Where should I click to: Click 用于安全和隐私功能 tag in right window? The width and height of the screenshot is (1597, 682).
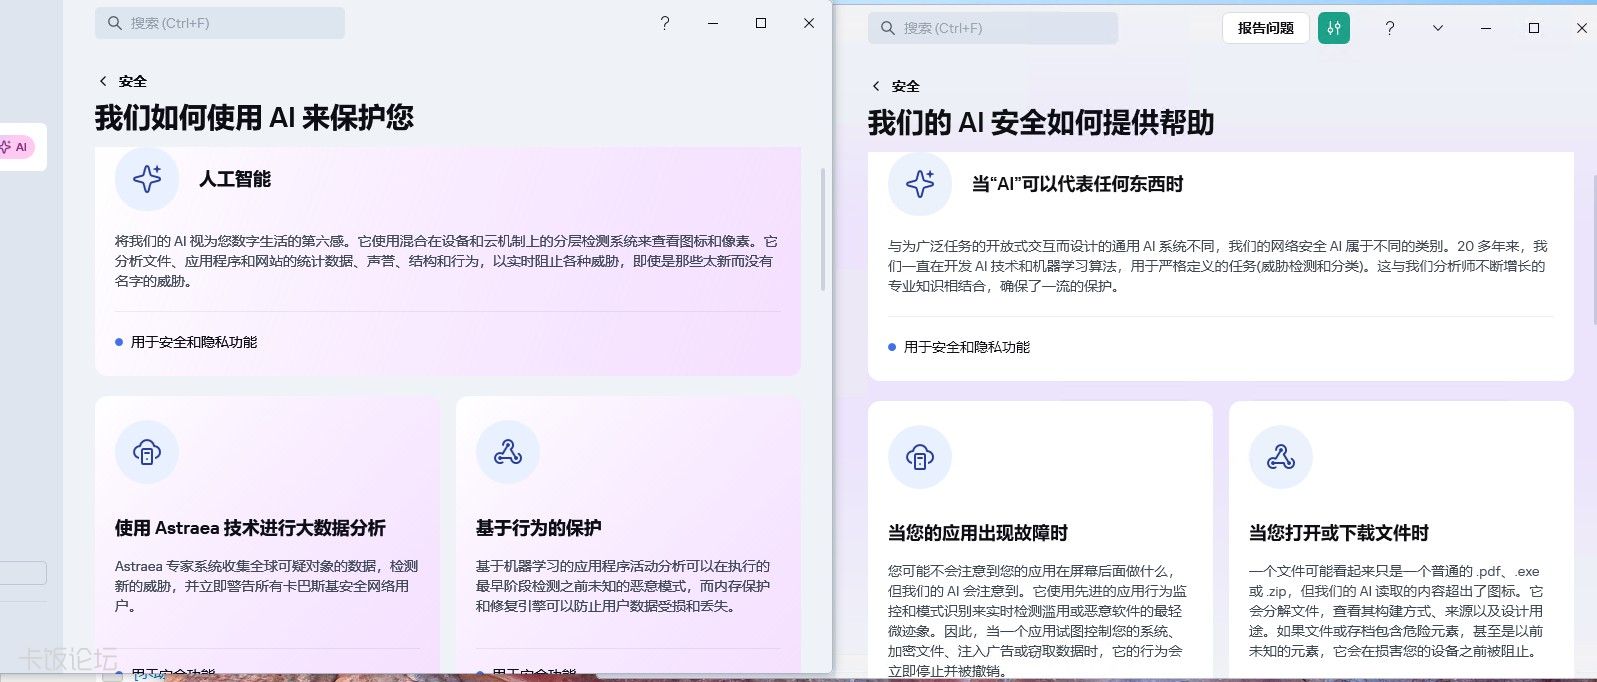click(967, 347)
